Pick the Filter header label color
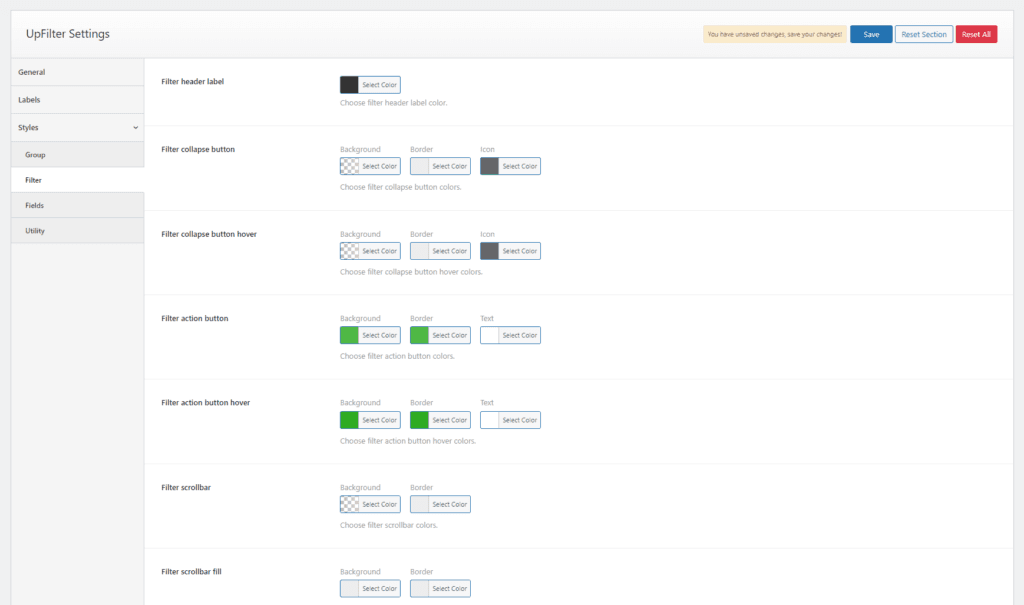 coord(370,85)
